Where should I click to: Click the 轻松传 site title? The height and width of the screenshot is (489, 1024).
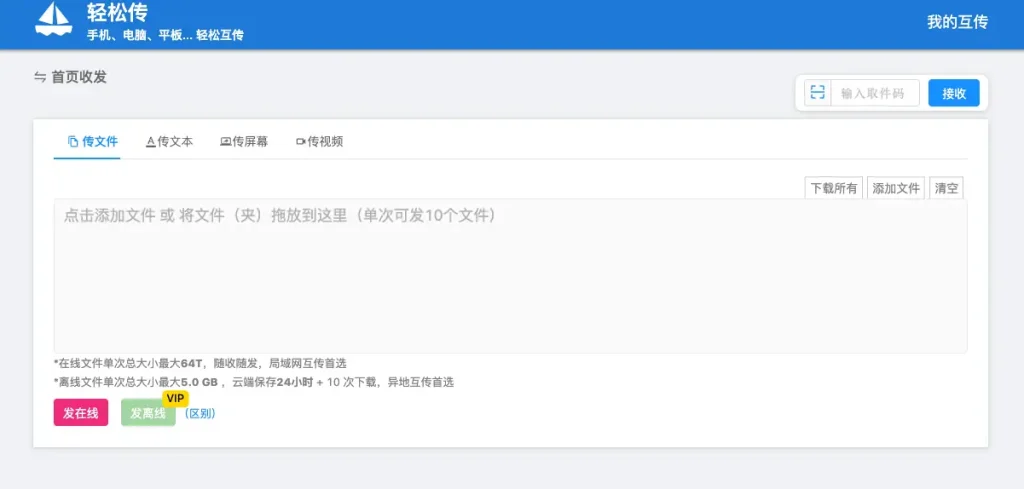tap(118, 12)
